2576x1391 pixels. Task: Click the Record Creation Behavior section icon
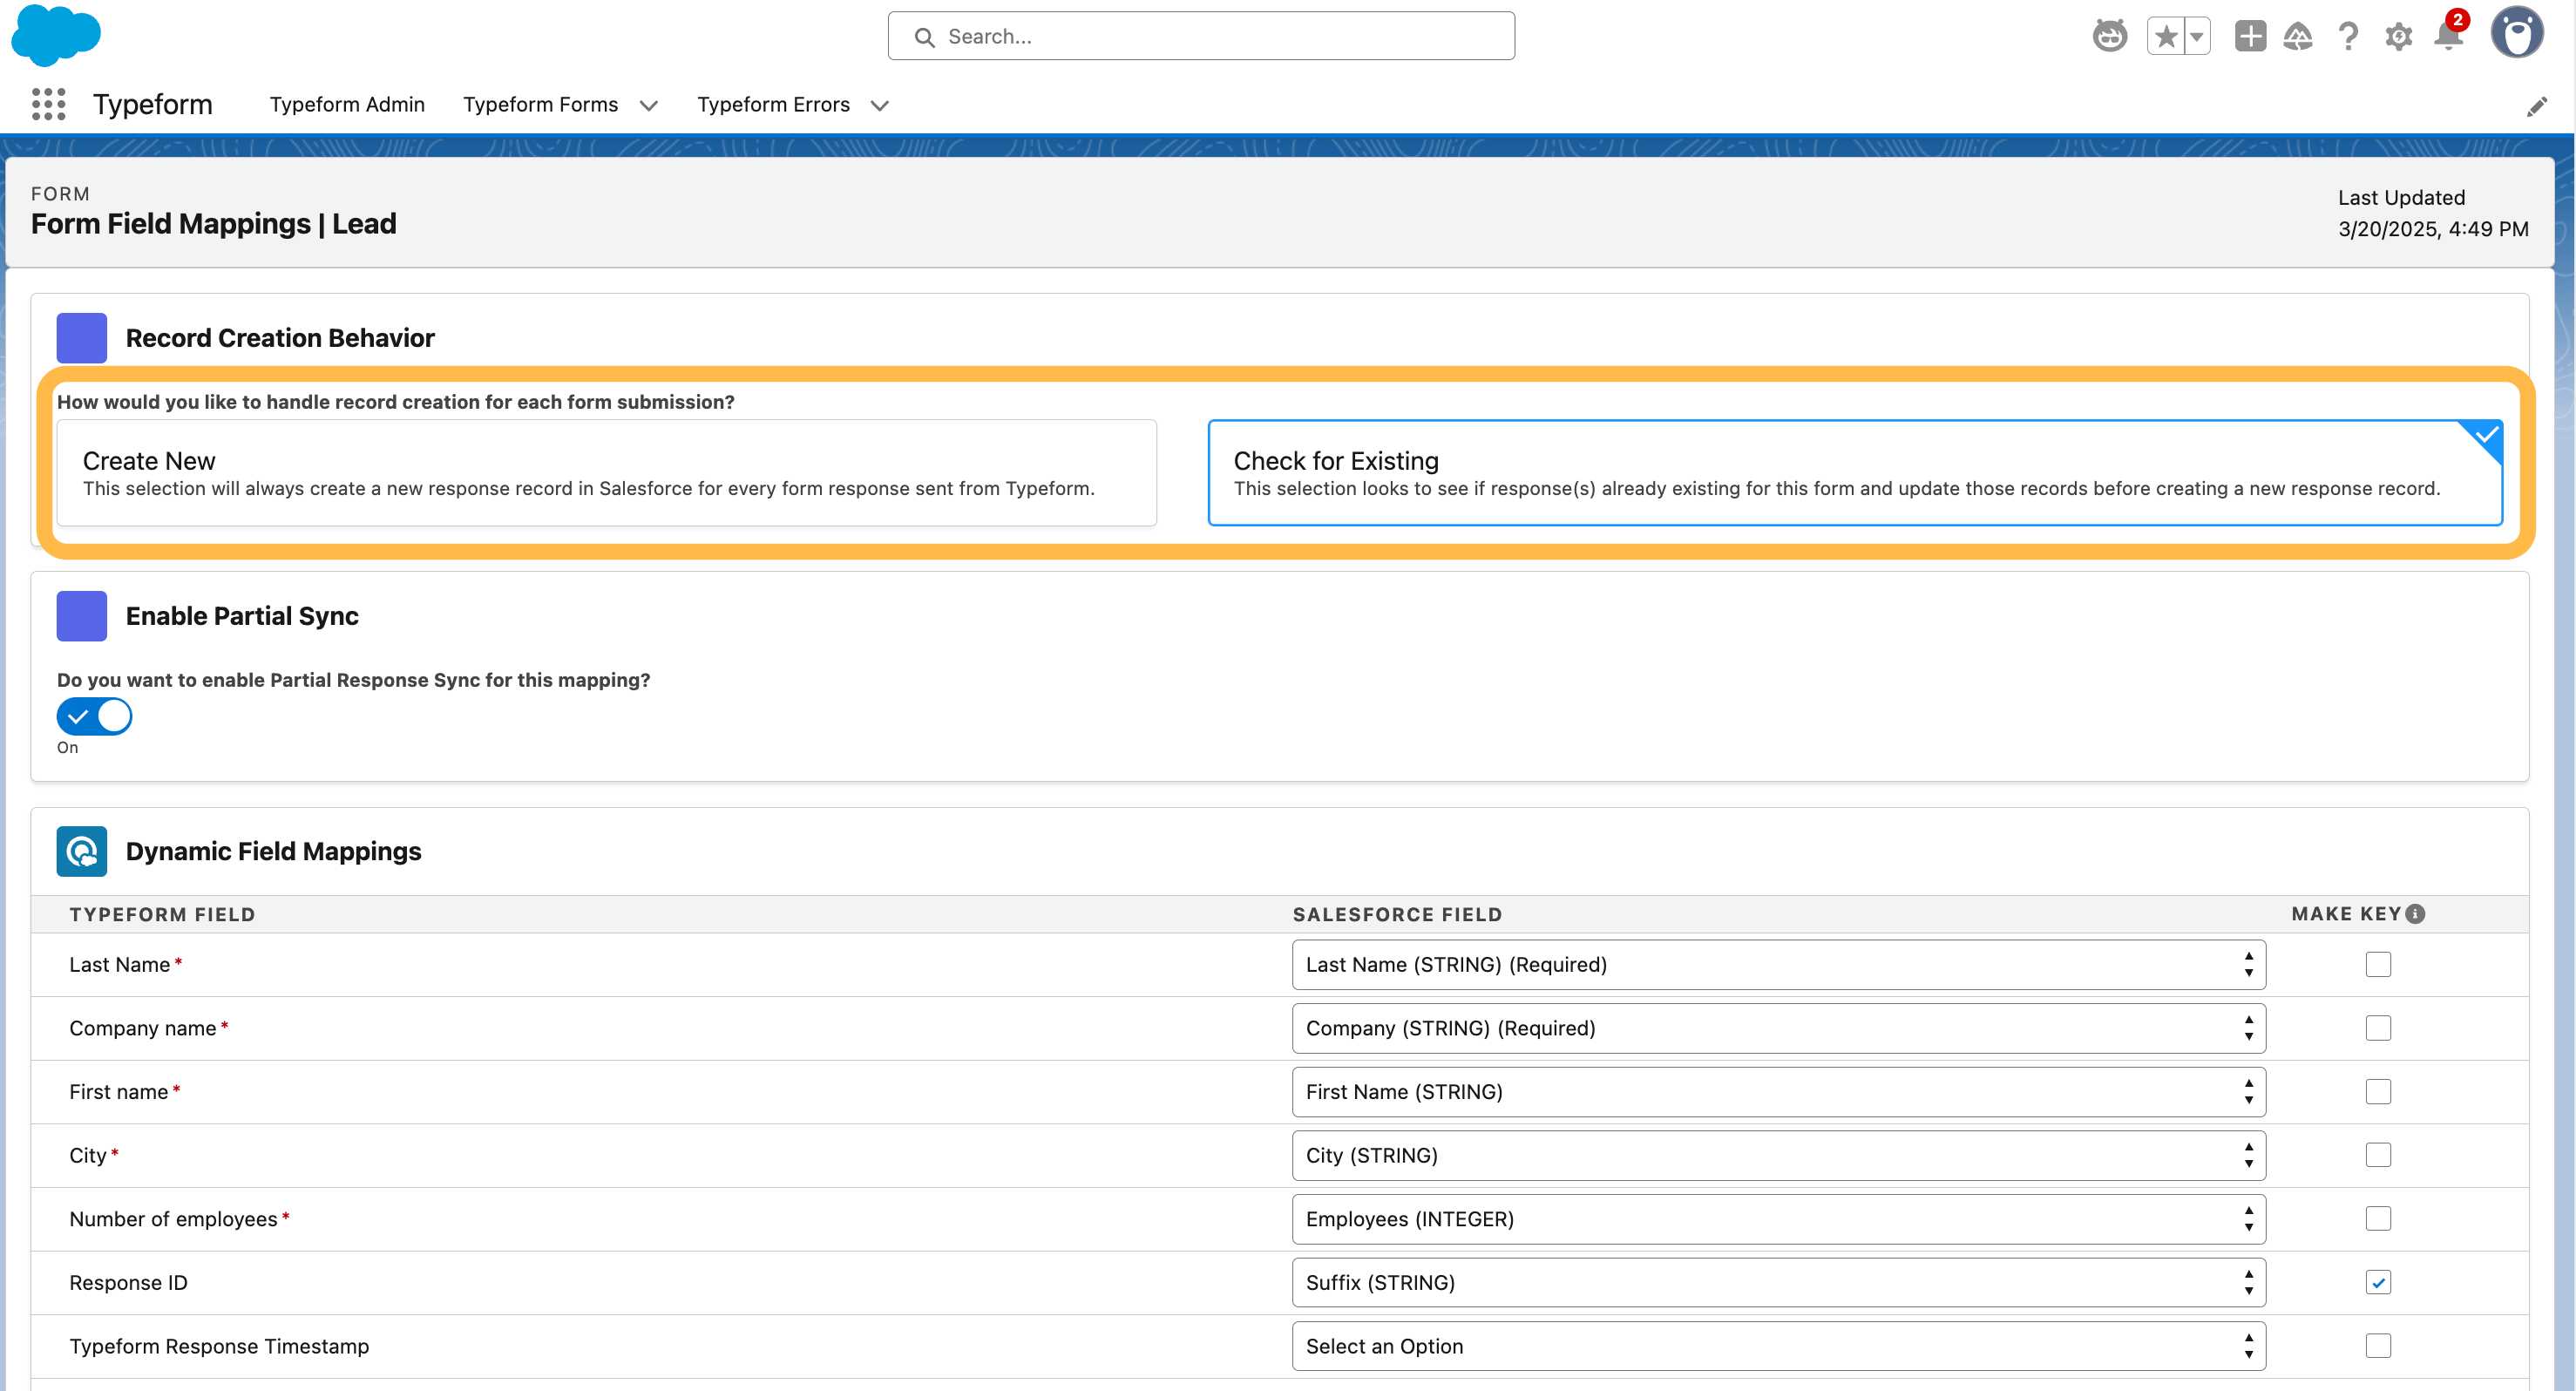pos(82,338)
